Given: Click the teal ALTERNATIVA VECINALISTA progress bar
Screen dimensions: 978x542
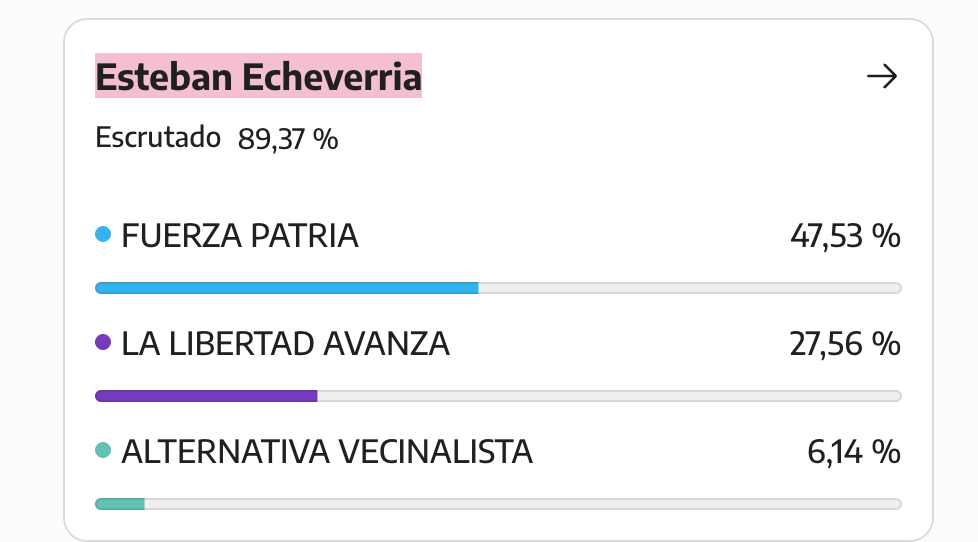Looking at the screenshot, I should 120,504.
